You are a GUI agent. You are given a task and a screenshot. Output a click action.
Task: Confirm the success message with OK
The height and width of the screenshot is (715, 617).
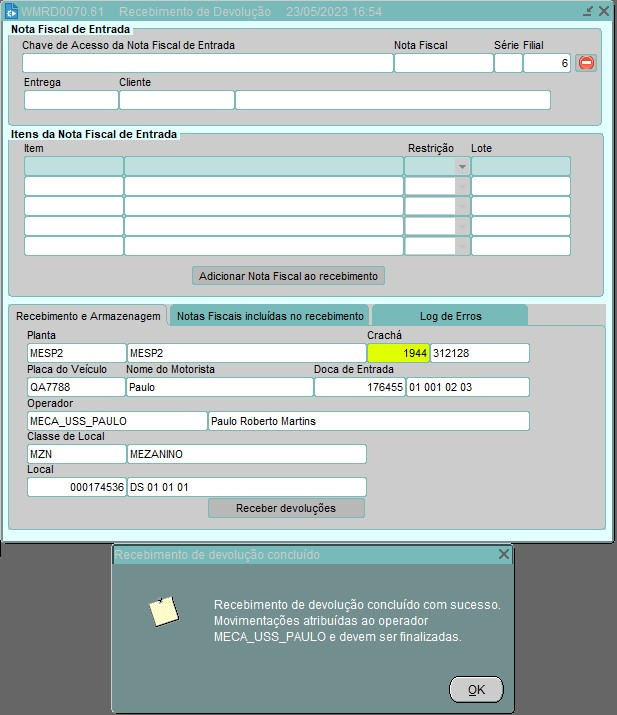[476, 689]
